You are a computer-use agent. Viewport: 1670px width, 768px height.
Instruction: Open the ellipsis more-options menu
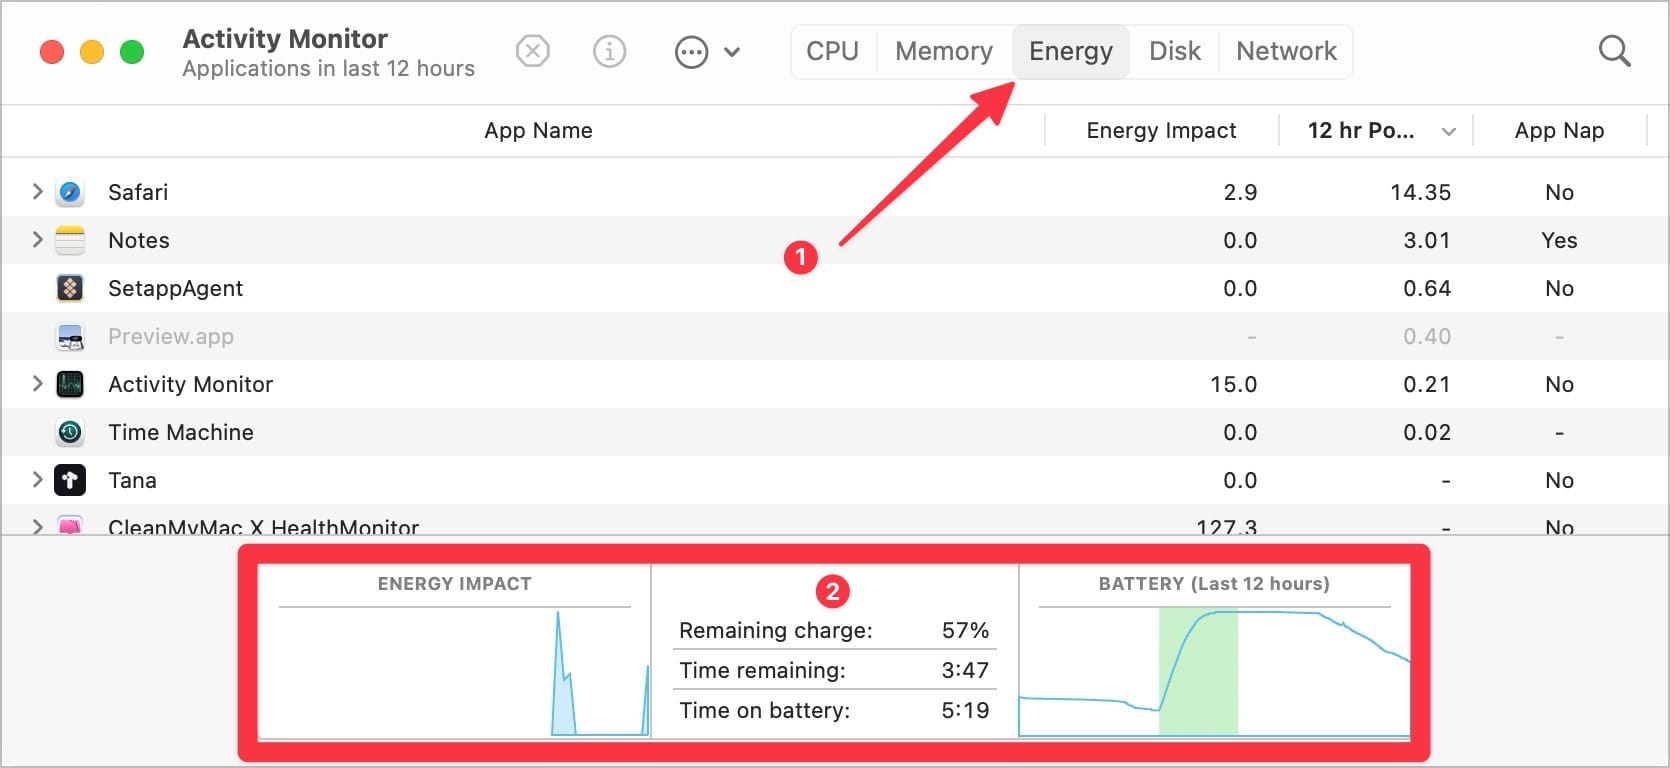tap(692, 52)
